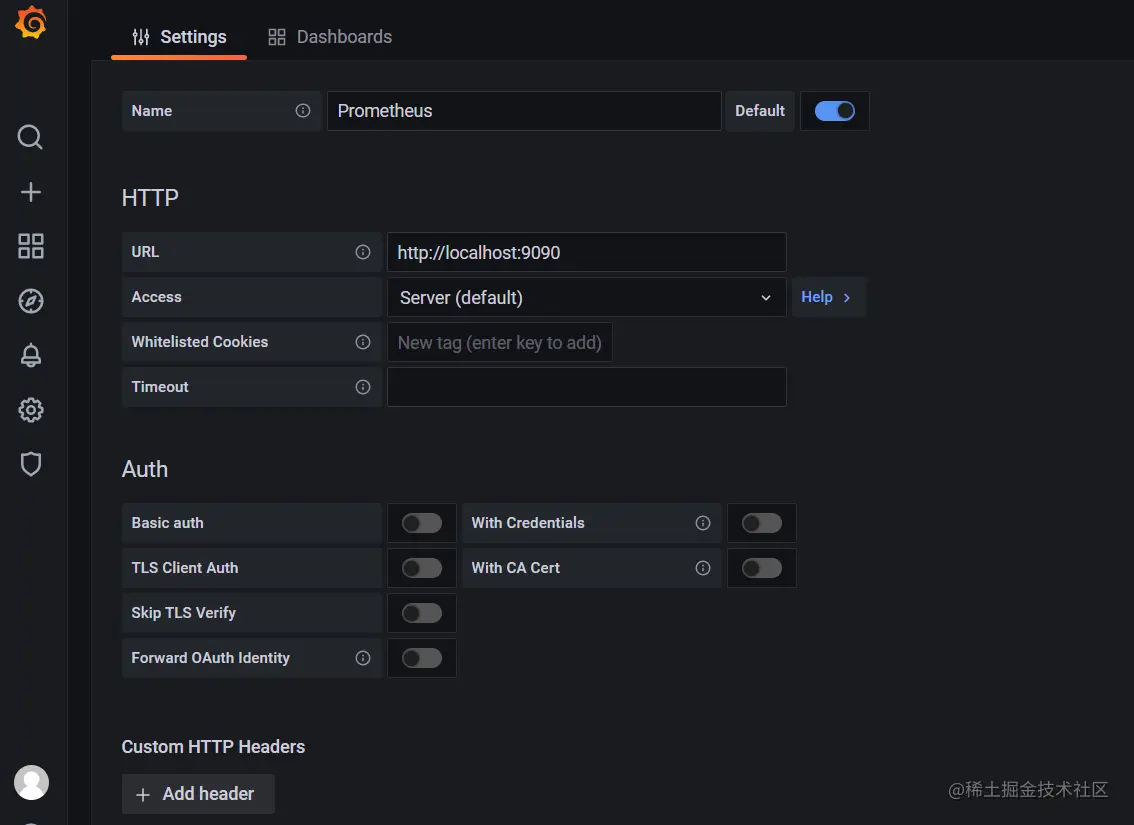Click the Grafana logo icon

(x=31, y=23)
